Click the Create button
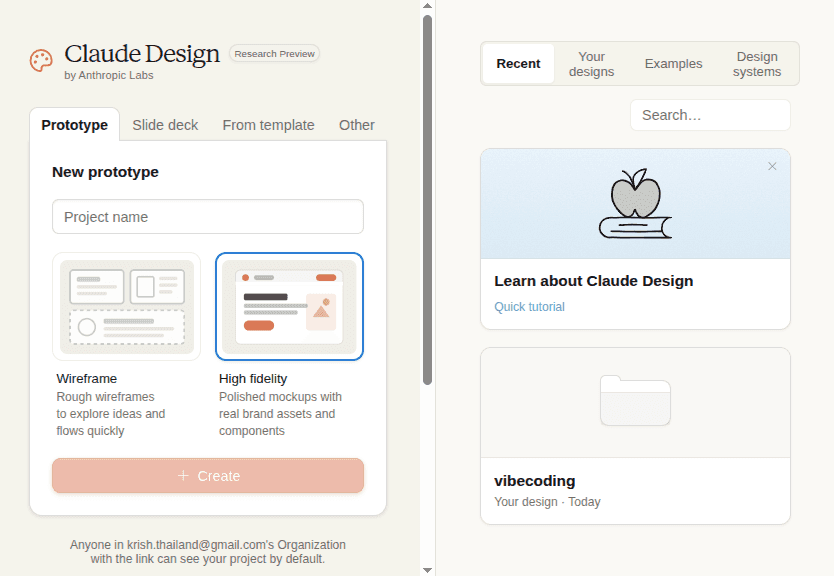The image size is (834, 576). 208,475
